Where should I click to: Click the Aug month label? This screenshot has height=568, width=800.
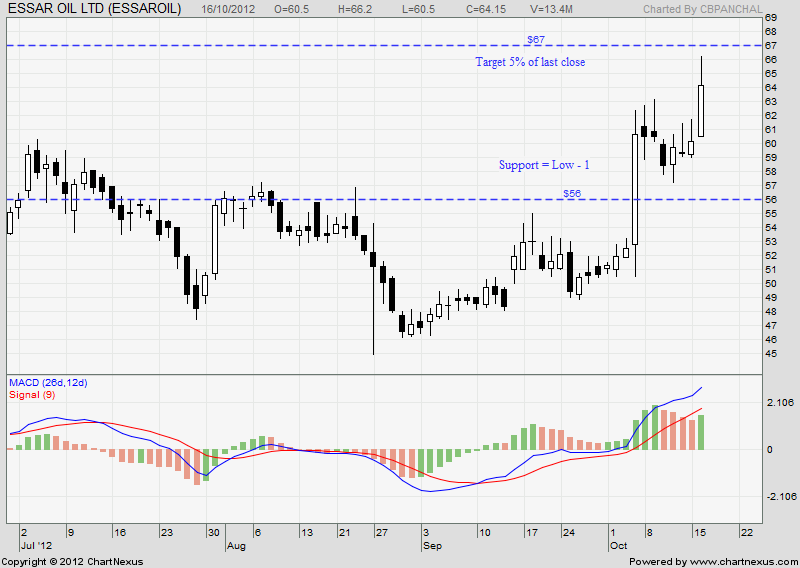[x=236, y=546]
